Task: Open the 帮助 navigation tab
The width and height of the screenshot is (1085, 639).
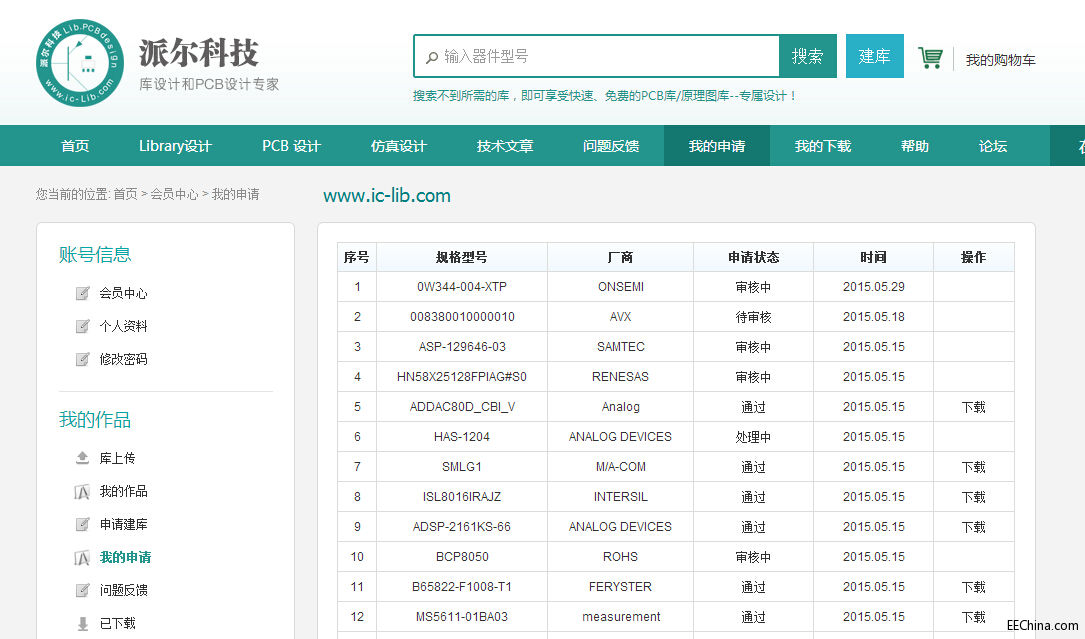Action: pos(915,146)
